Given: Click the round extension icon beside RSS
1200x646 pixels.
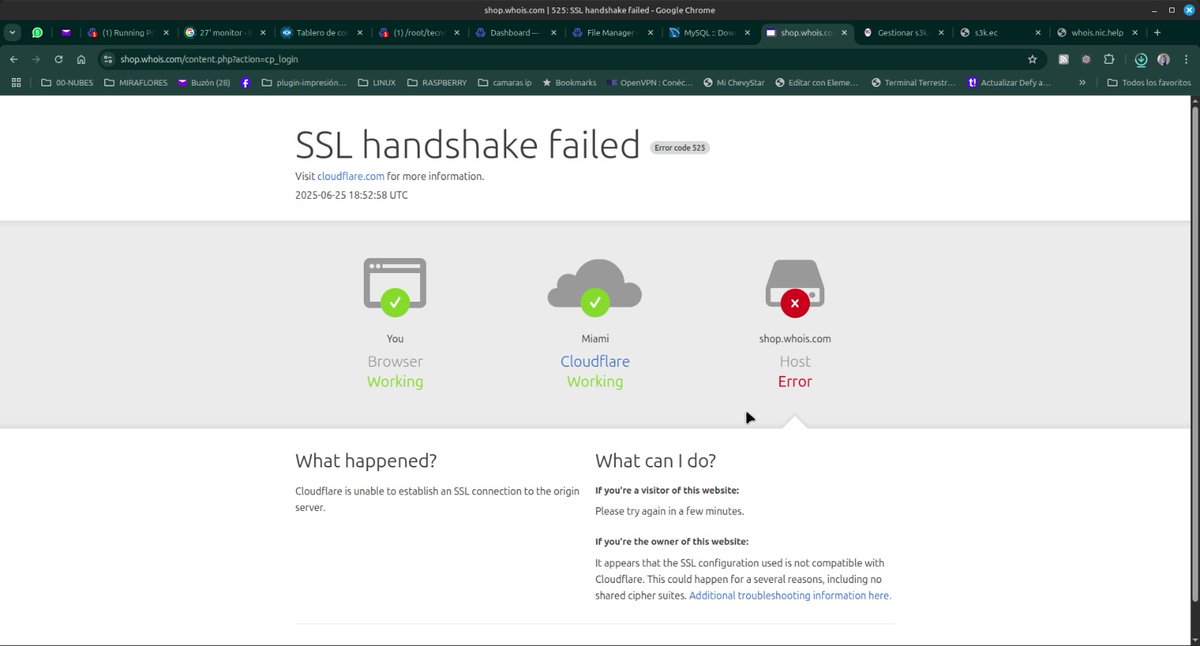Looking at the screenshot, I should coord(1086,59).
